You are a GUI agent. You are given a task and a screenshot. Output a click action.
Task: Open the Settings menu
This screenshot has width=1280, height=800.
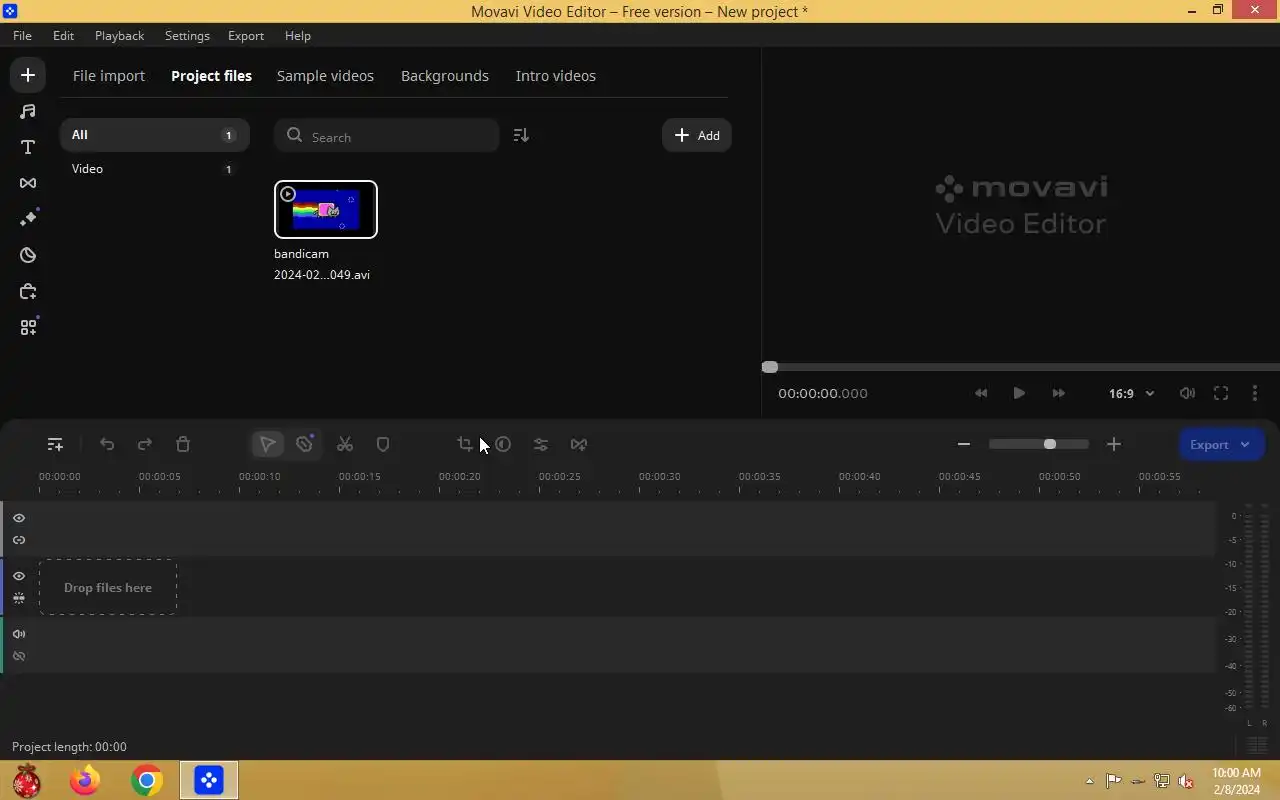click(187, 35)
